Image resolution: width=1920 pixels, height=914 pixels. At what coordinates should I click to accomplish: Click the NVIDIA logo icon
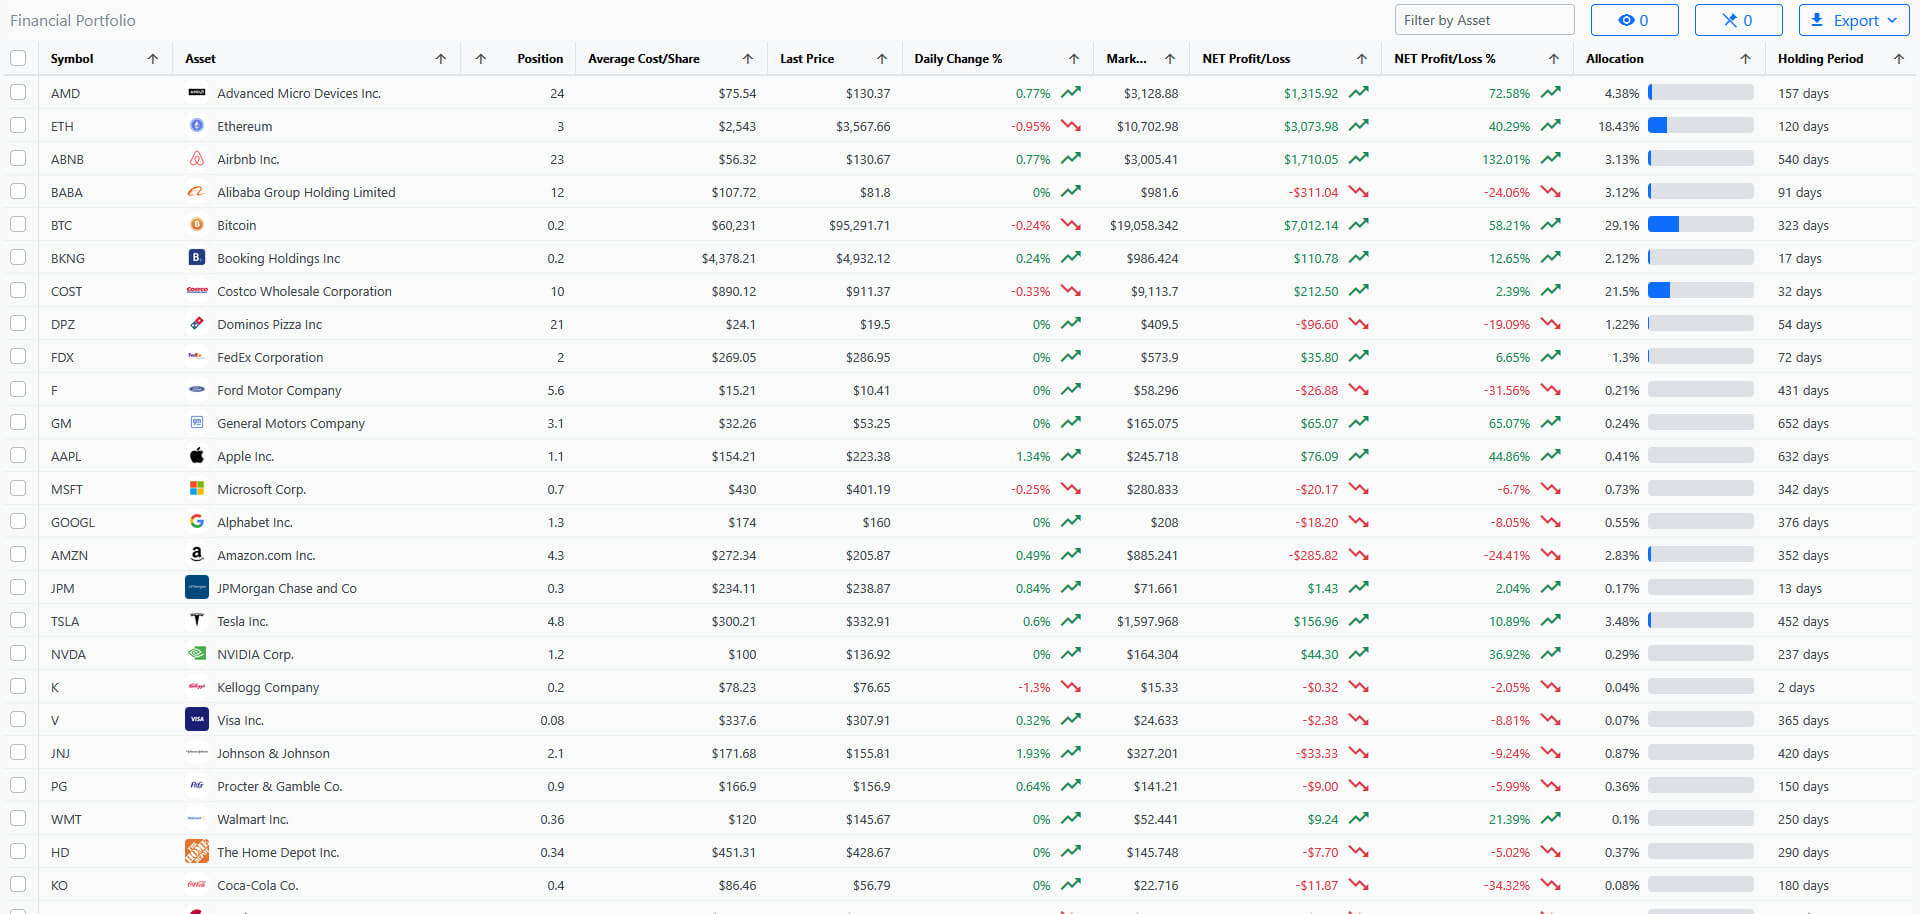pyautogui.click(x=197, y=654)
